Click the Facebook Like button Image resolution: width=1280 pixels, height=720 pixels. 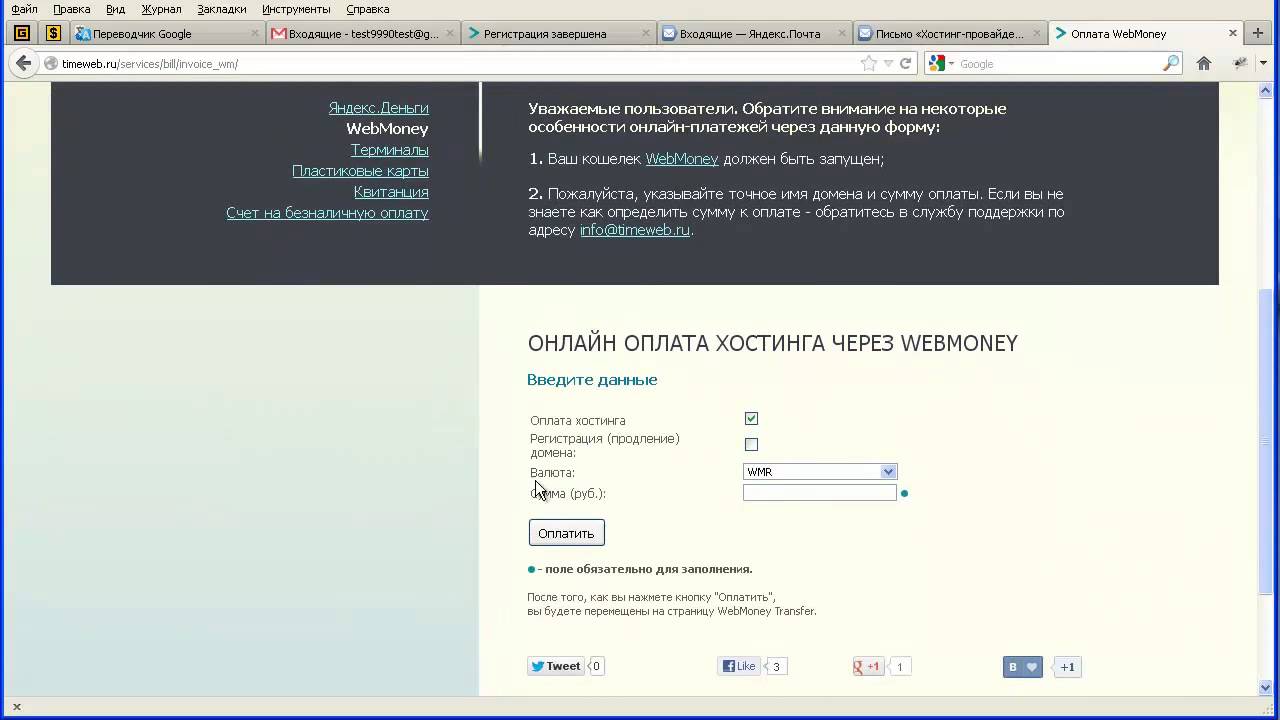pyautogui.click(x=739, y=666)
